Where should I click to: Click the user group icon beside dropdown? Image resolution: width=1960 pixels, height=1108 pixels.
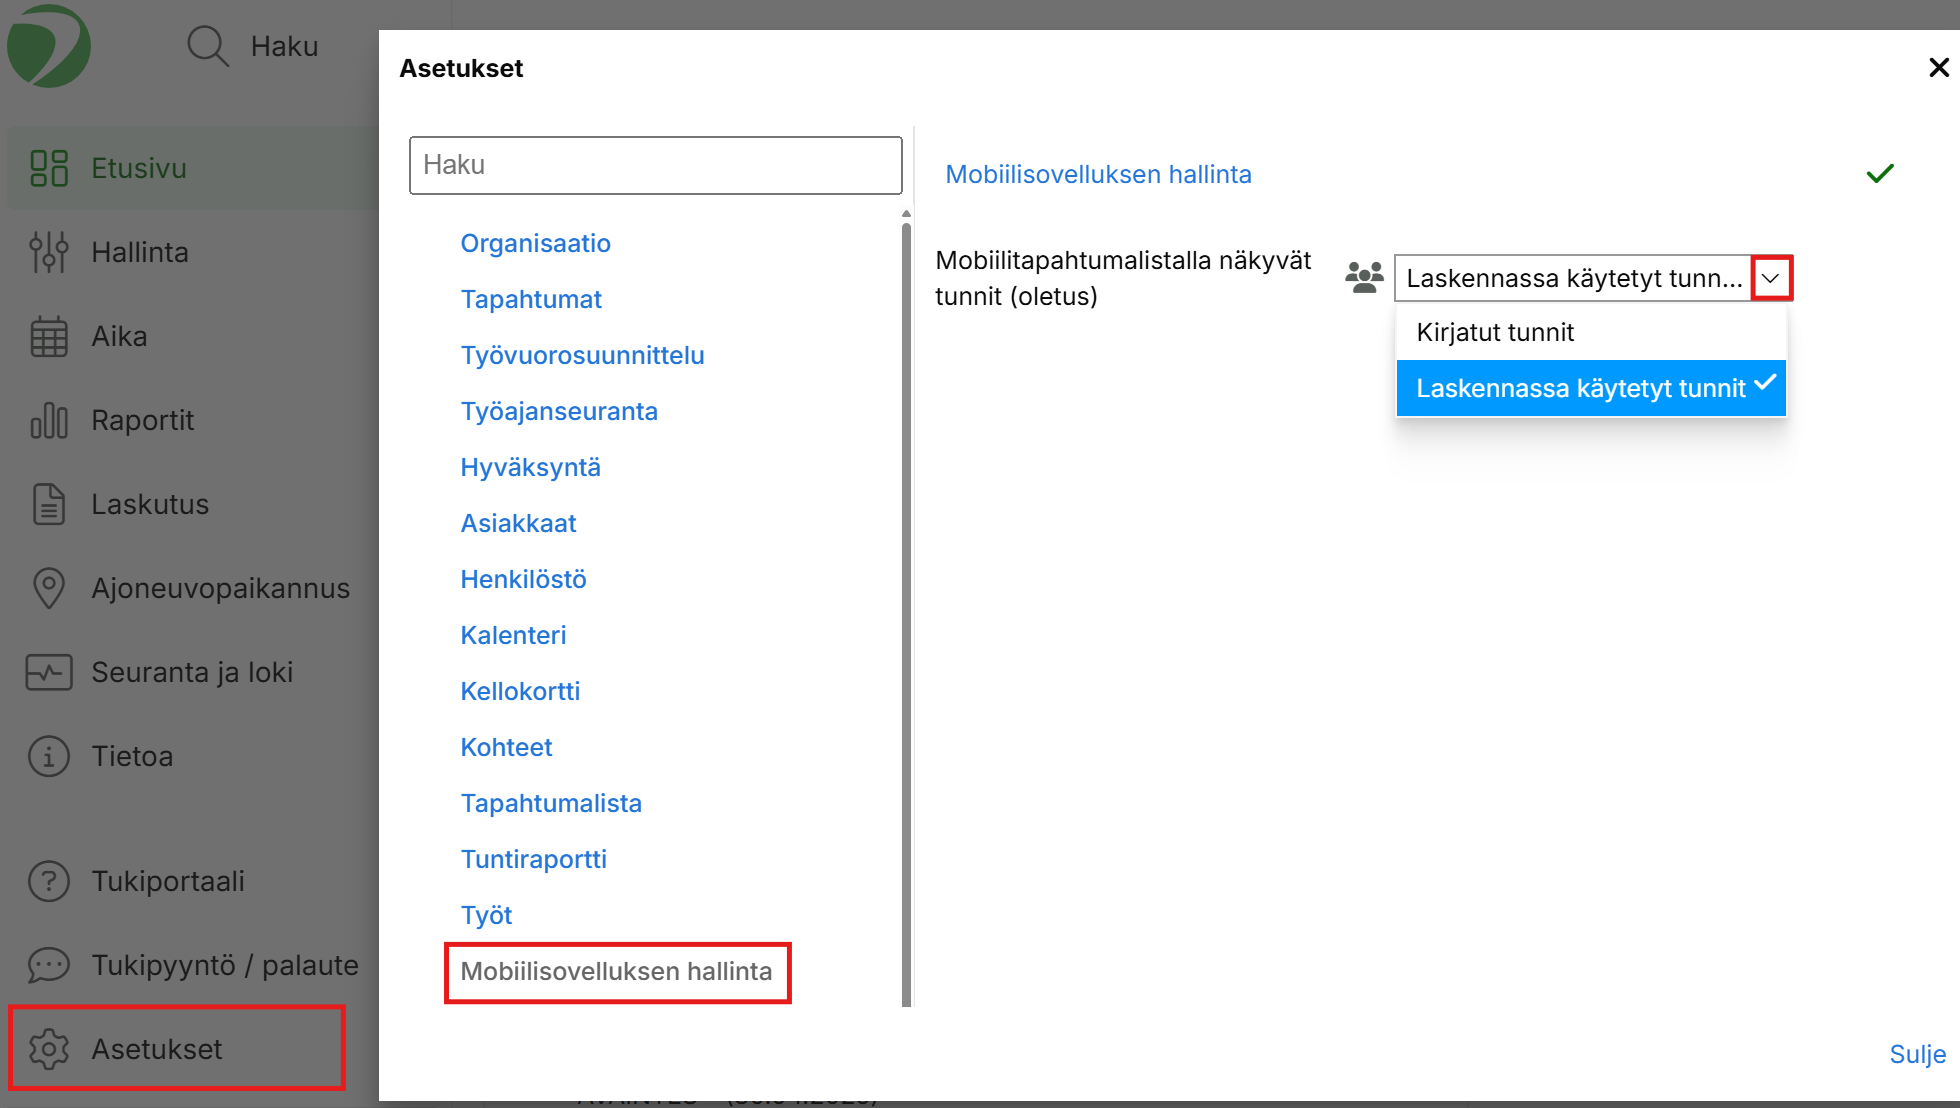[x=1364, y=277]
